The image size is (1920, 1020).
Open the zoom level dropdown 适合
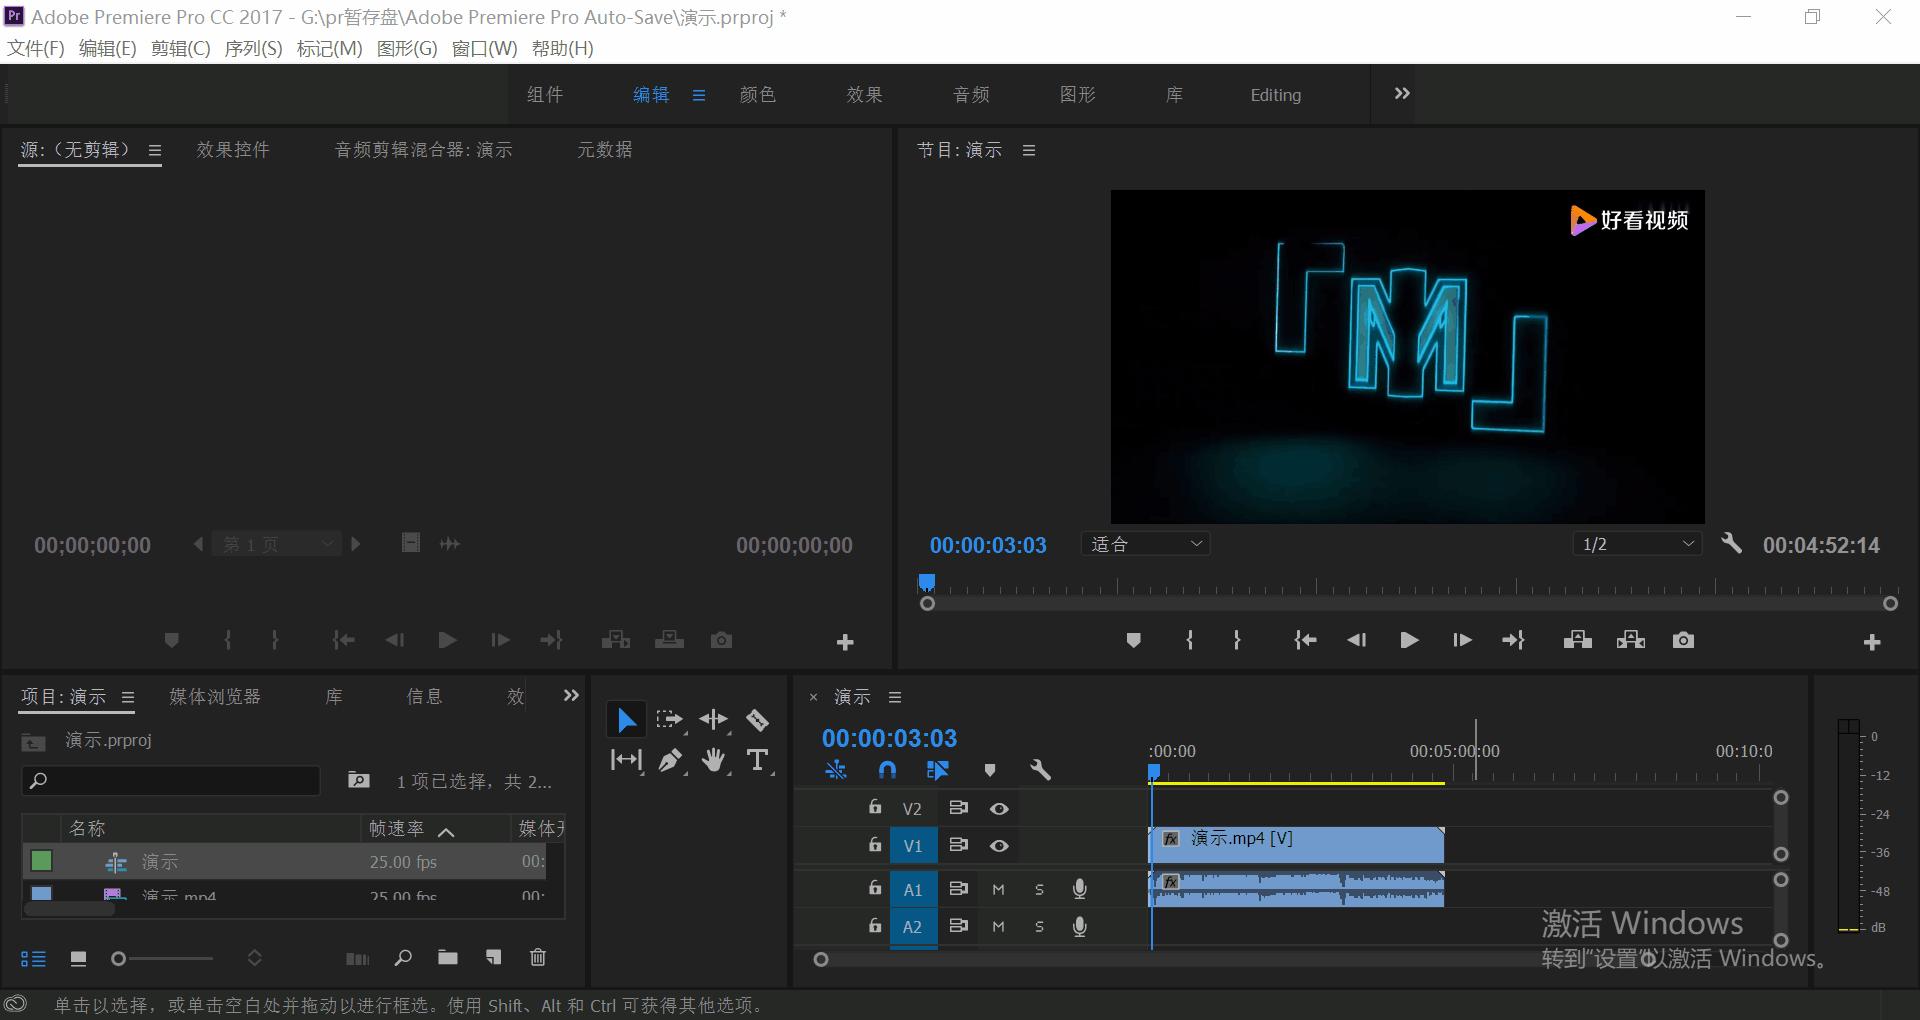(x=1145, y=544)
